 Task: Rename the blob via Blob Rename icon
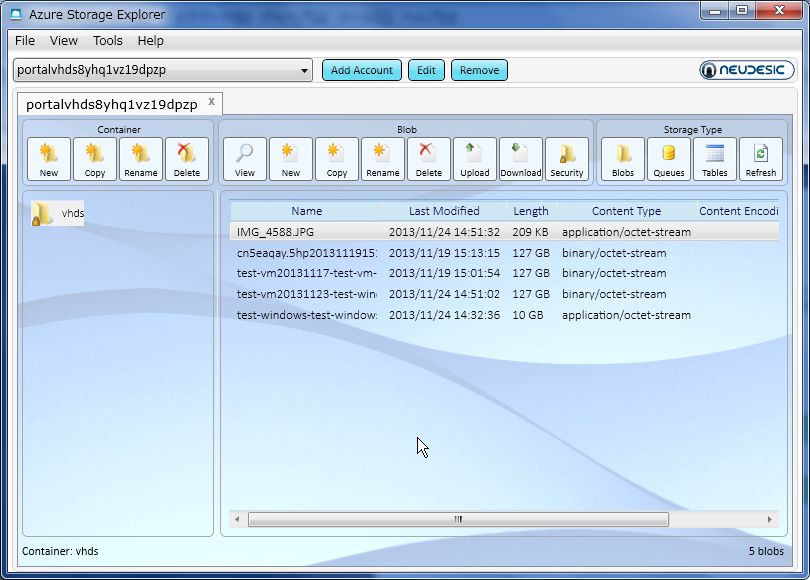click(x=383, y=159)
